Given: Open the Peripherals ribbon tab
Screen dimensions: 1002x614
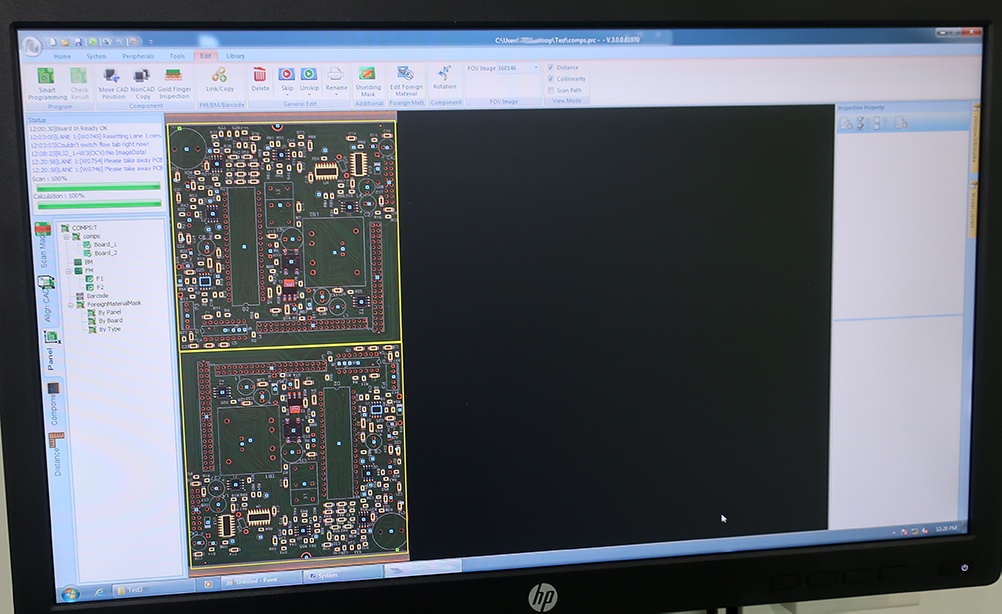Looking at the screenshot, I should 138,56.
